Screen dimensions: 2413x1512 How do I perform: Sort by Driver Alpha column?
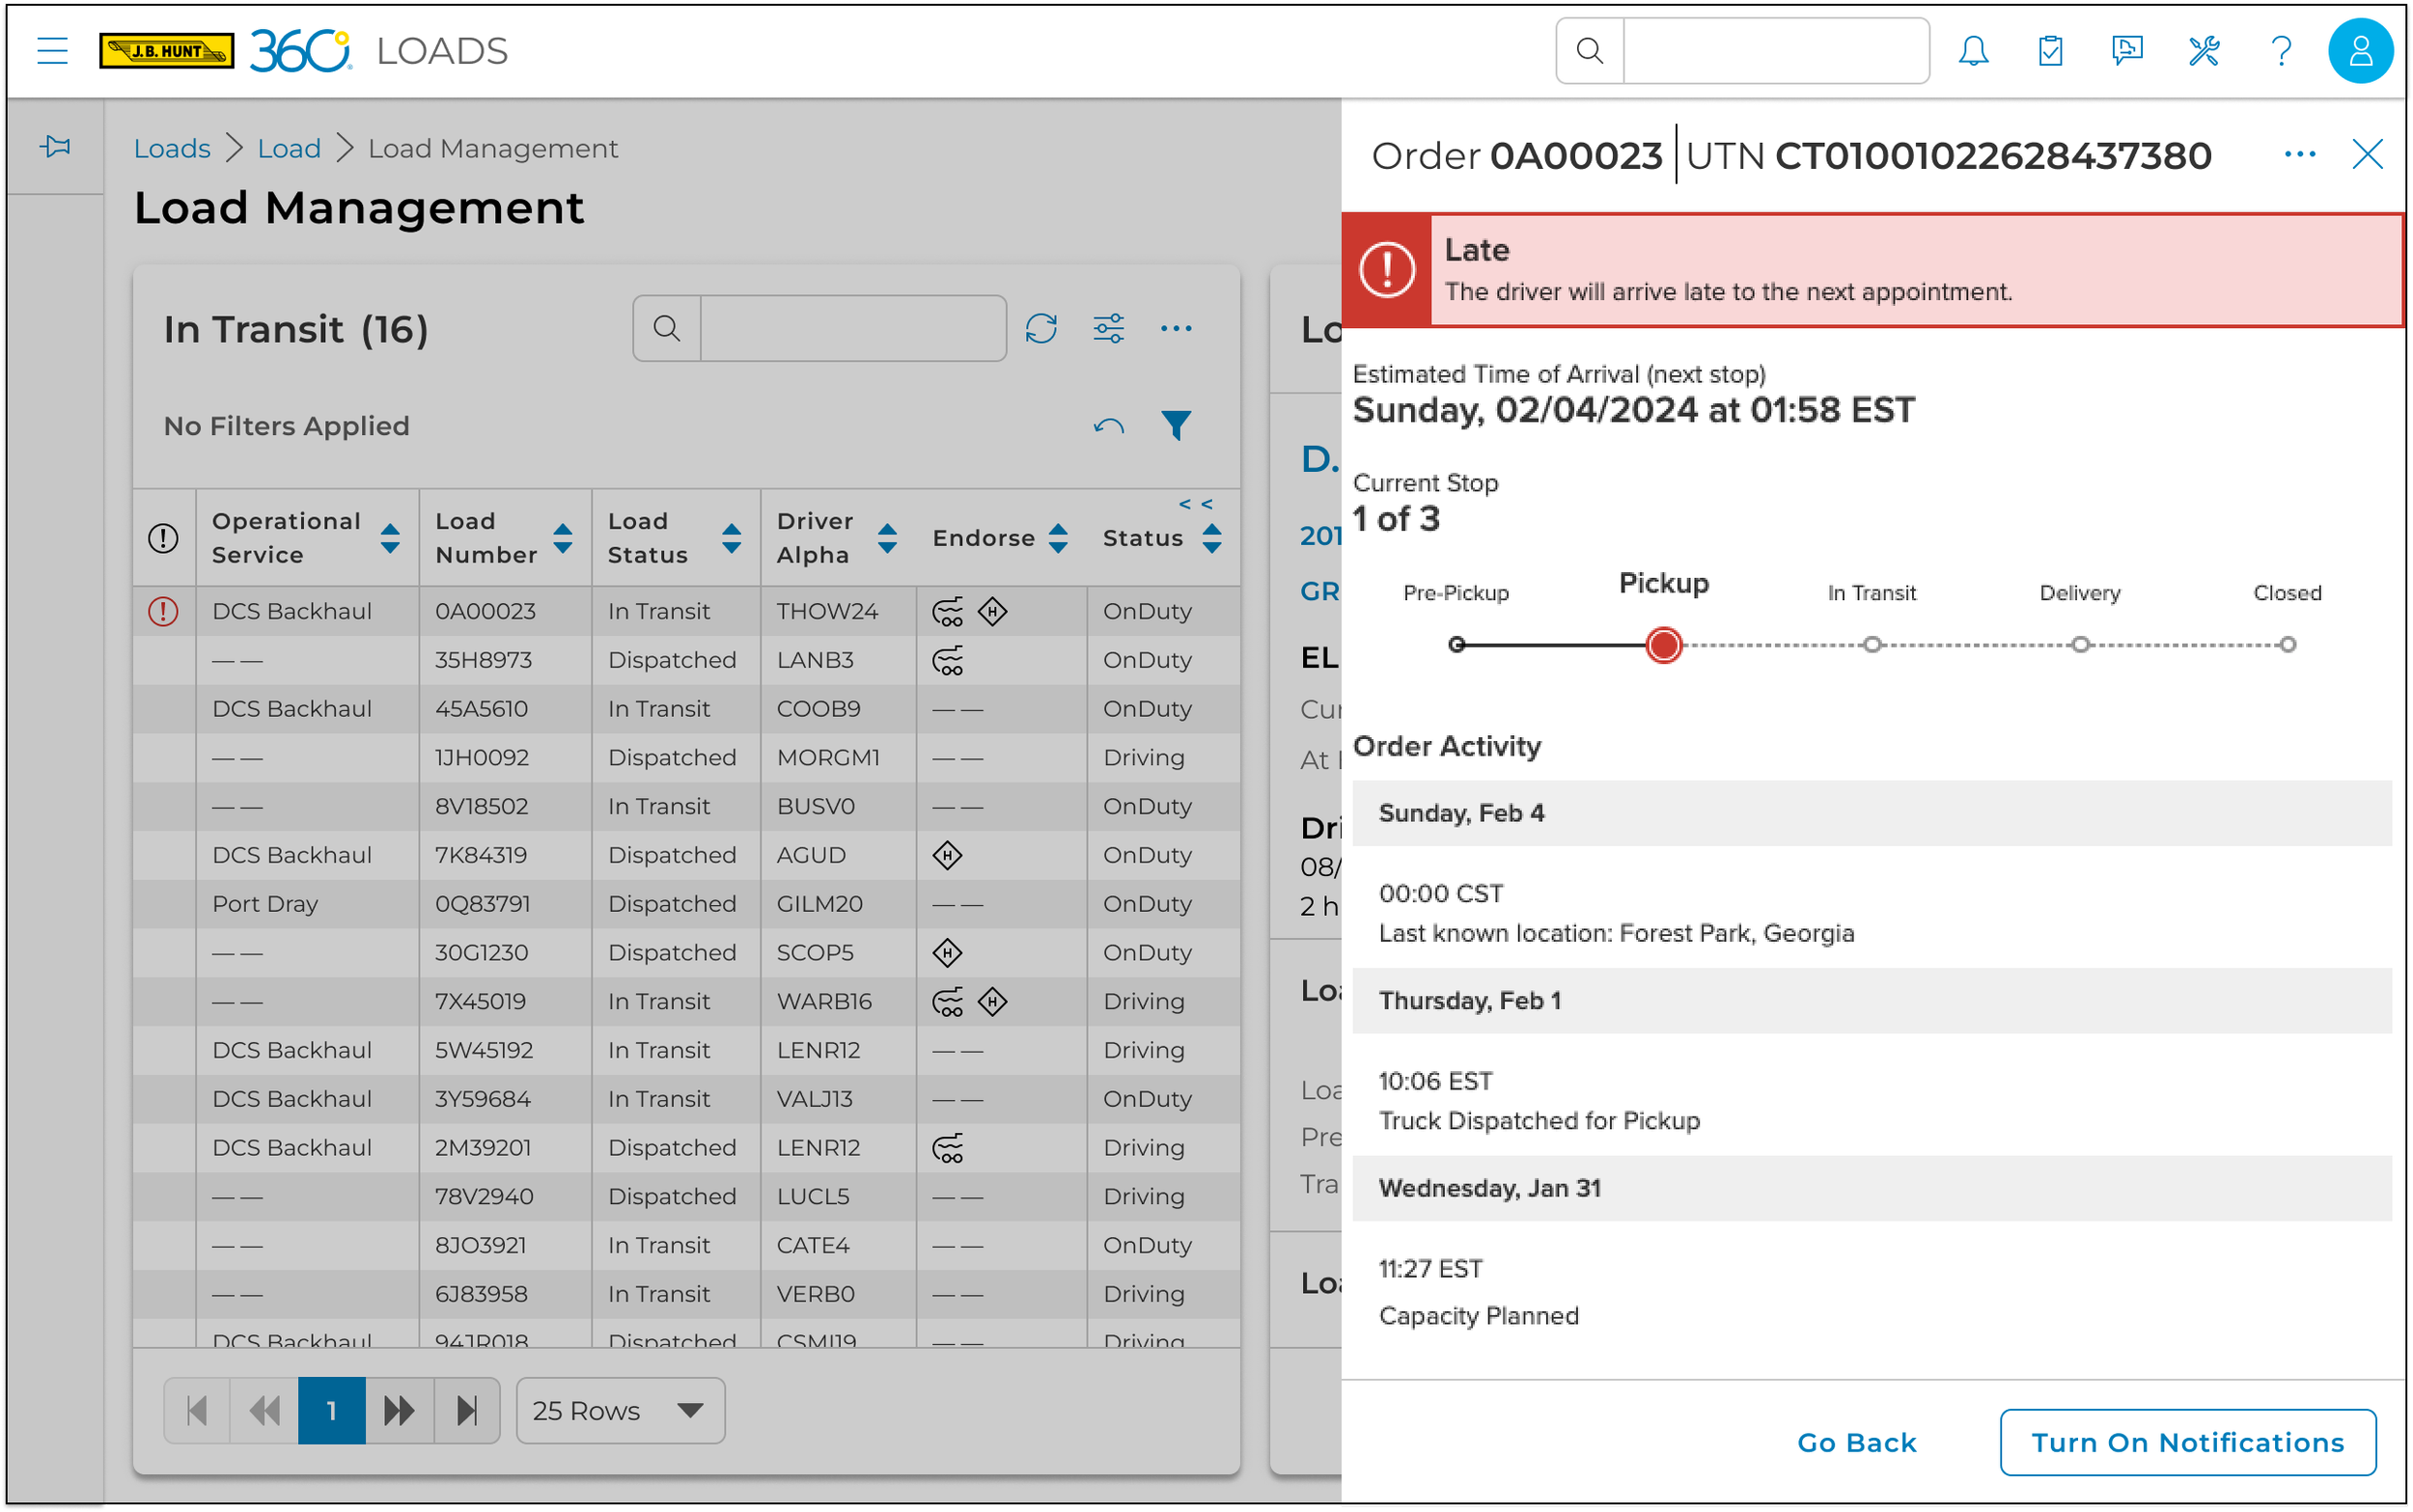887,538
